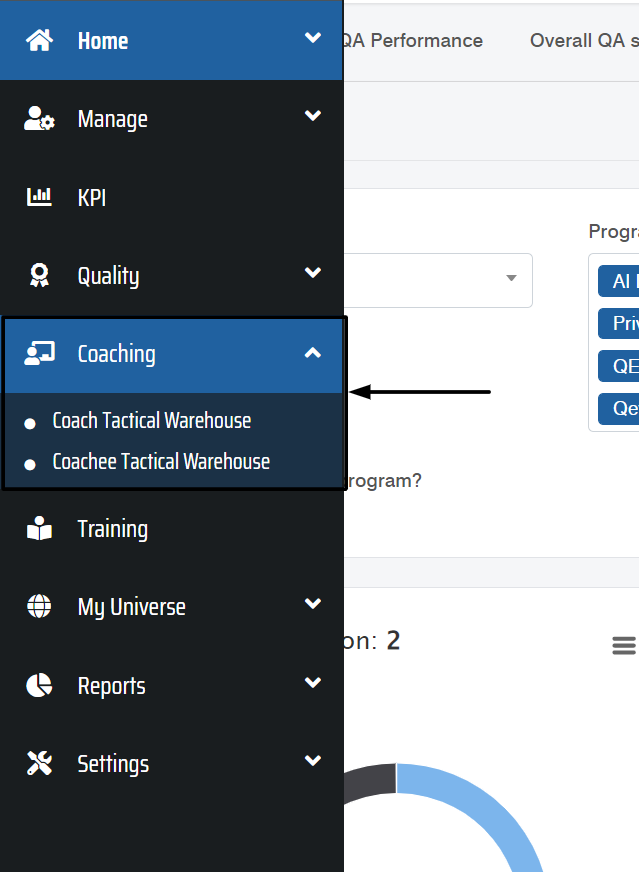Image resolution: width=639 pixels, height=872 pixels.
Task: Select the Manage menu label
Action: click(x=113, y=119)
